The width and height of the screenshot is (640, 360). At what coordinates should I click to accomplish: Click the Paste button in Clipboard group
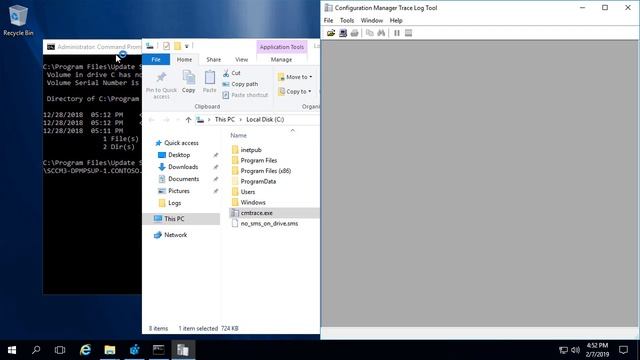point(209,81)
